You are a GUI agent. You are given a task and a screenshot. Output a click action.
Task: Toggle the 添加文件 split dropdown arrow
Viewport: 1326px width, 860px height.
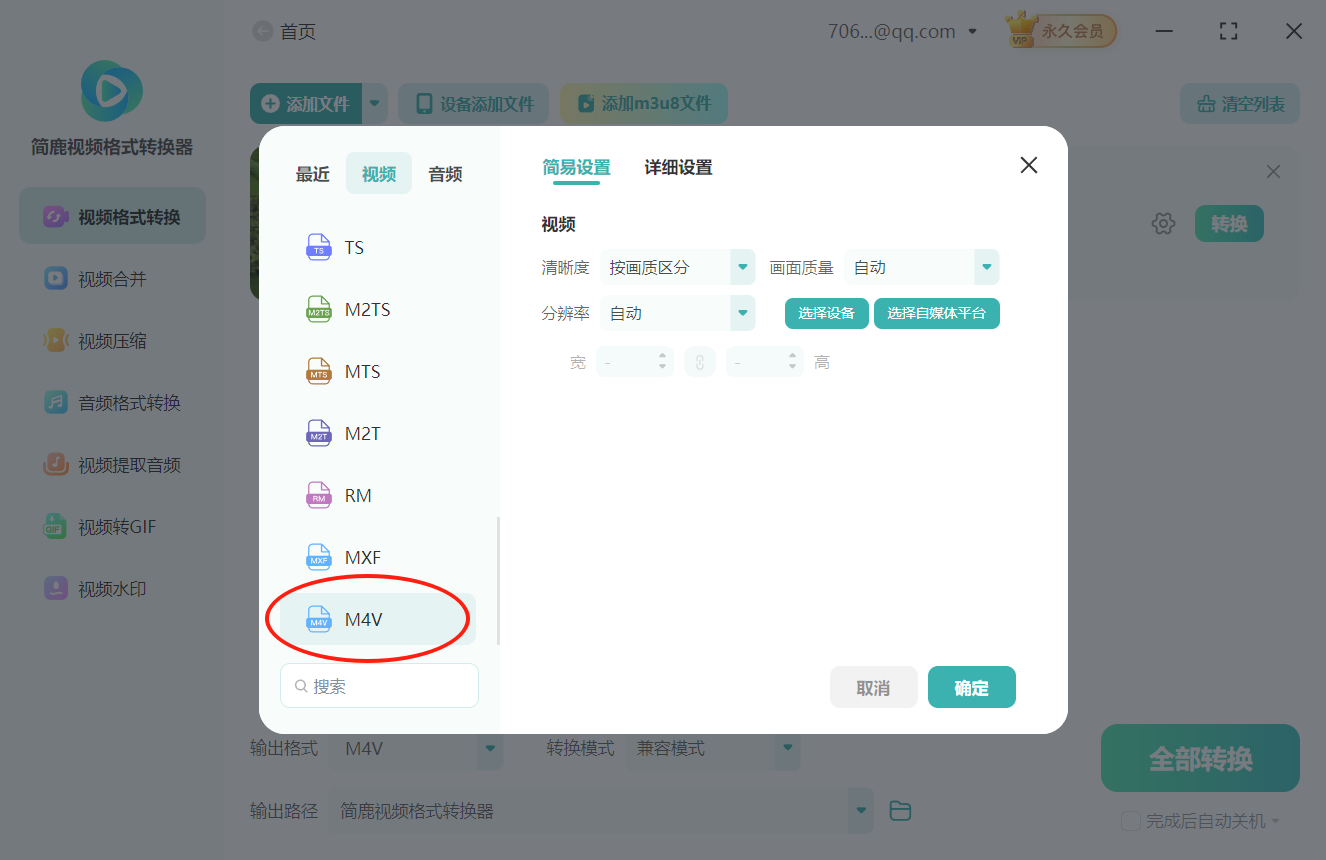[x=375, y=103]
